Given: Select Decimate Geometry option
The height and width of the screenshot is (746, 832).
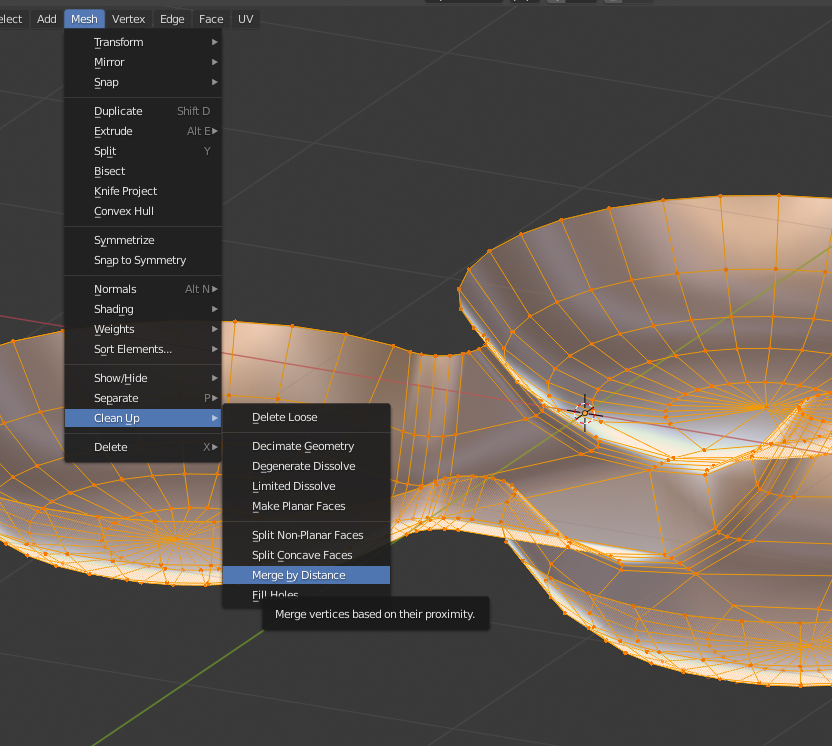Looking at the screenshot, I should click(303, 446).
